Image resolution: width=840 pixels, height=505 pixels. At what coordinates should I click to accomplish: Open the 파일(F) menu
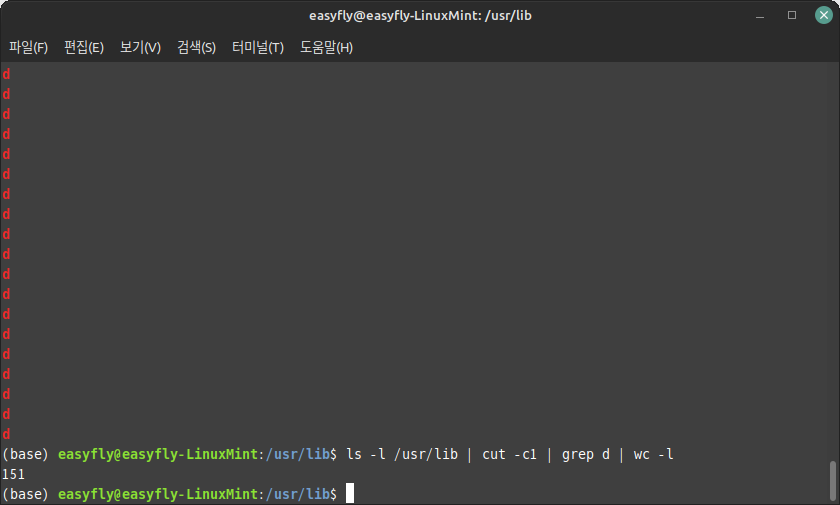28,48
